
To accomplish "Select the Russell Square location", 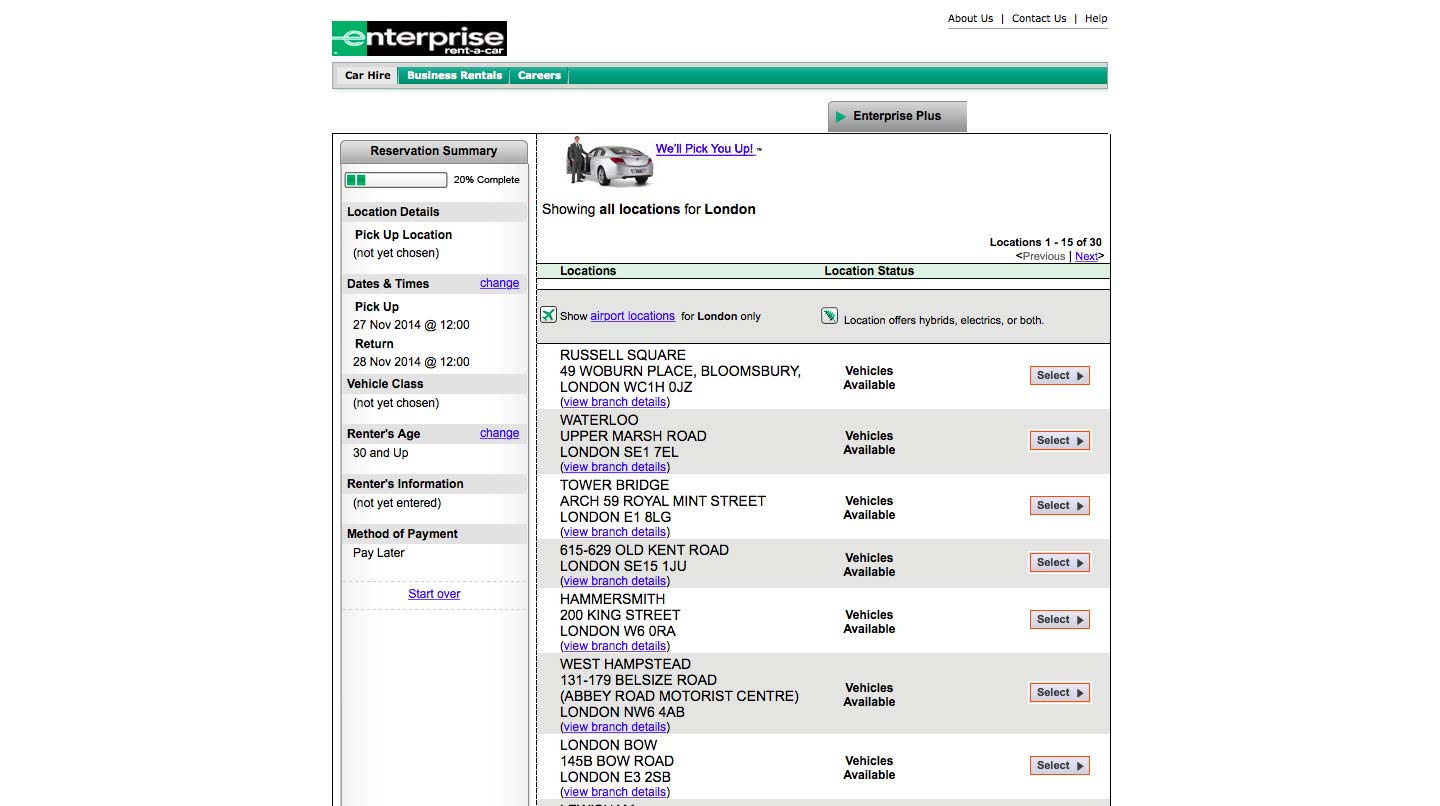I will [1059, 376].
